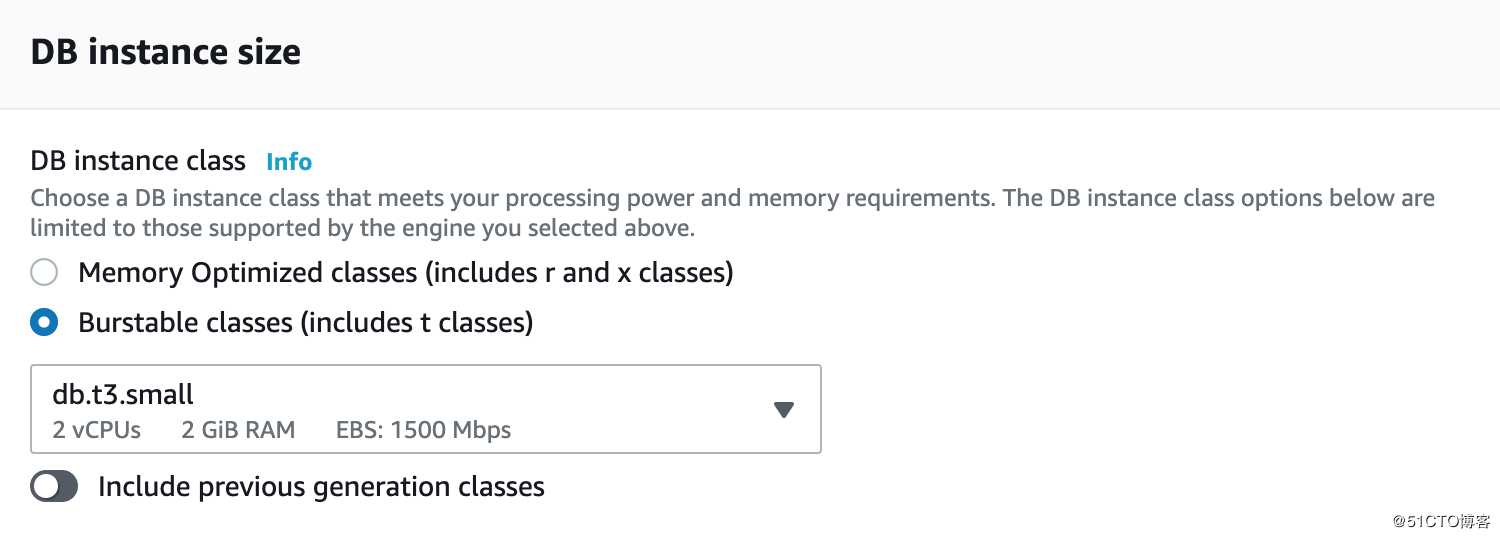Click the "Include previous generation classes" label
Image resolution: width=1500 pixels, height=538 pixels.
coord(321,487)
